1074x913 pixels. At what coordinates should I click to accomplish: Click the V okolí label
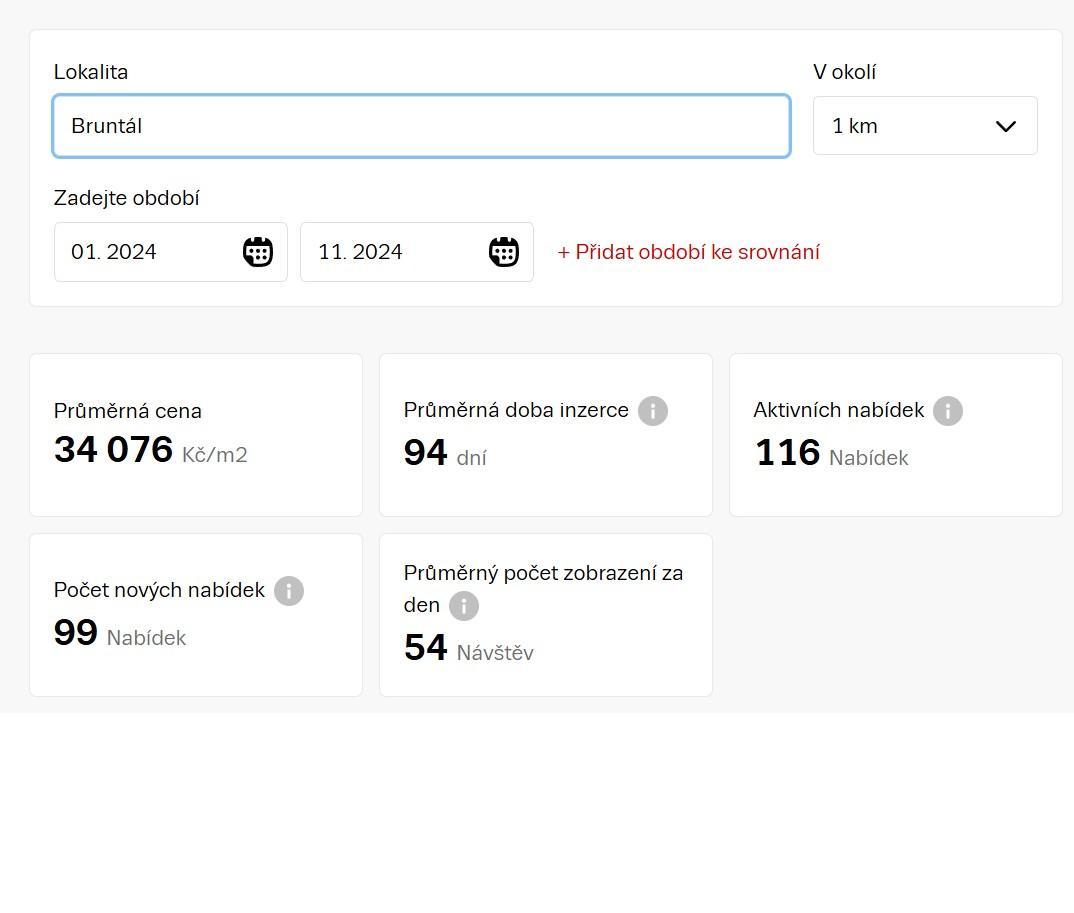click(845, 72)
